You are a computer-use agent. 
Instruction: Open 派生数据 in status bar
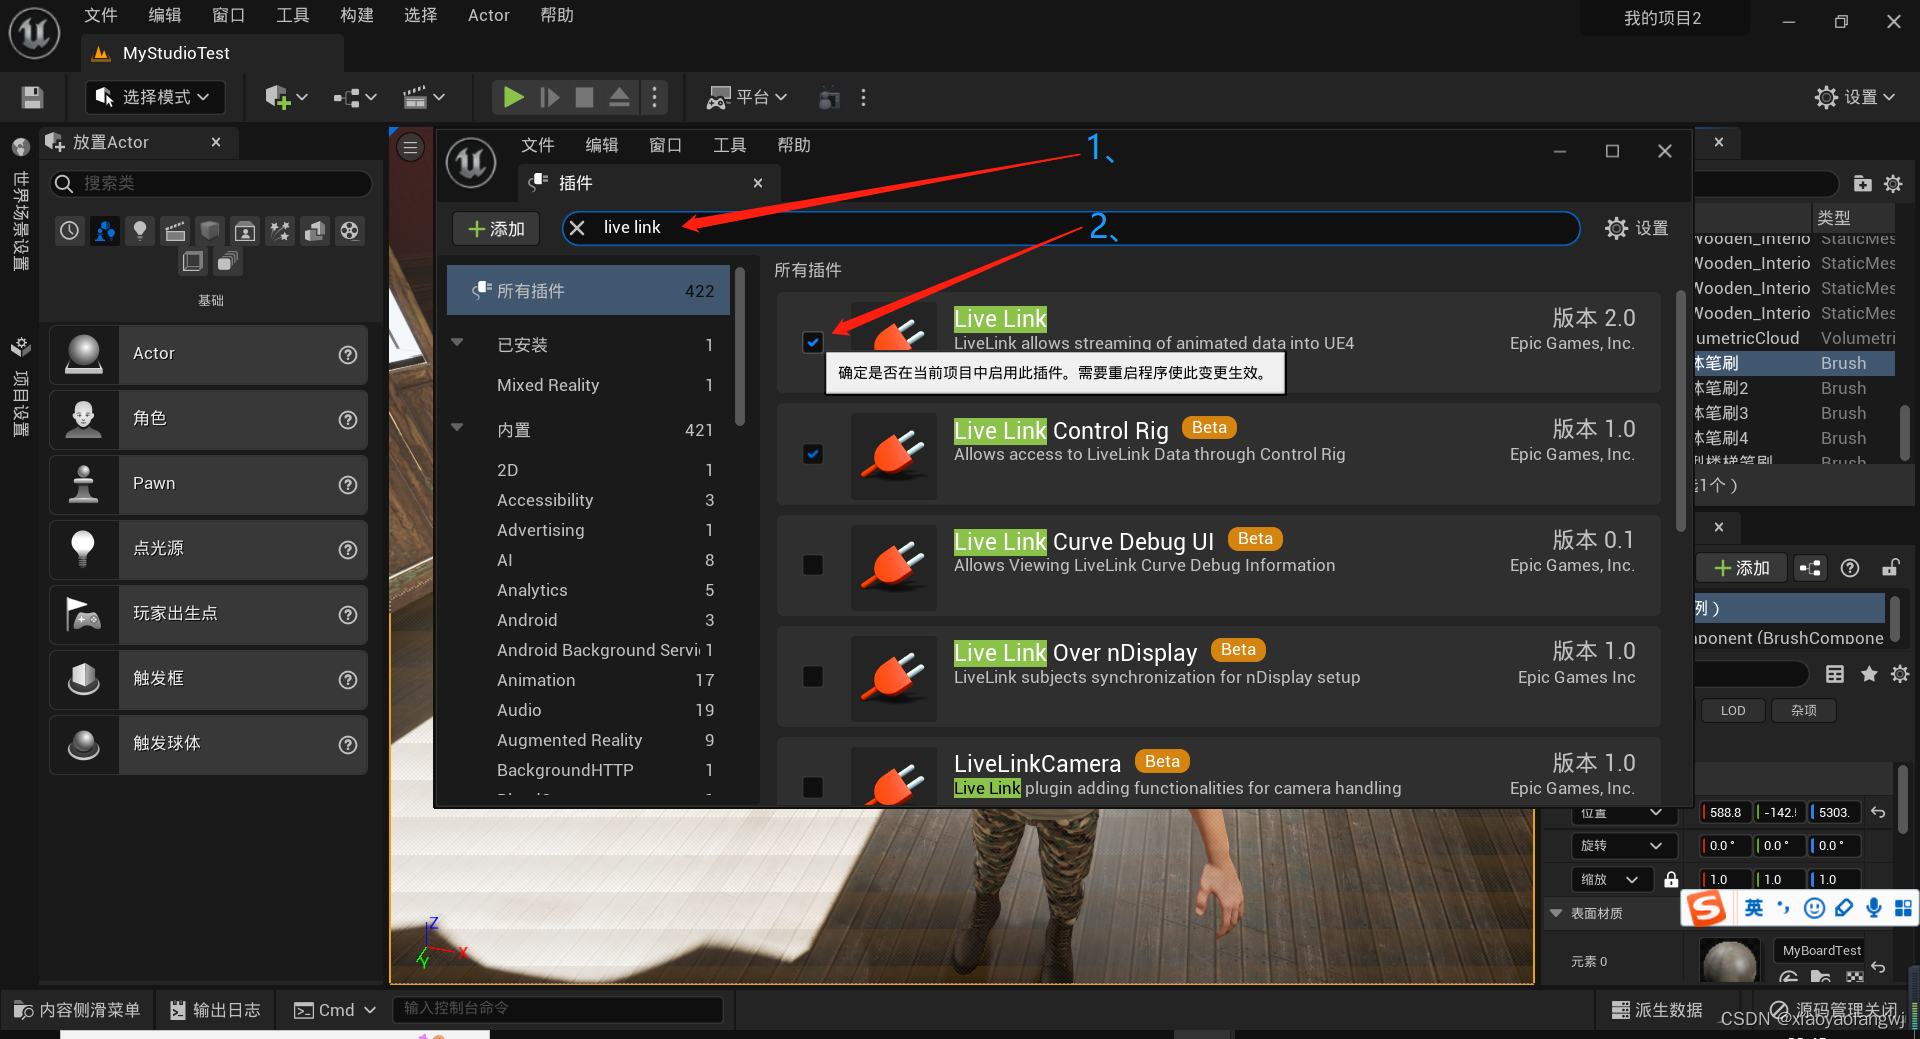click(x=1657, y=1010)
